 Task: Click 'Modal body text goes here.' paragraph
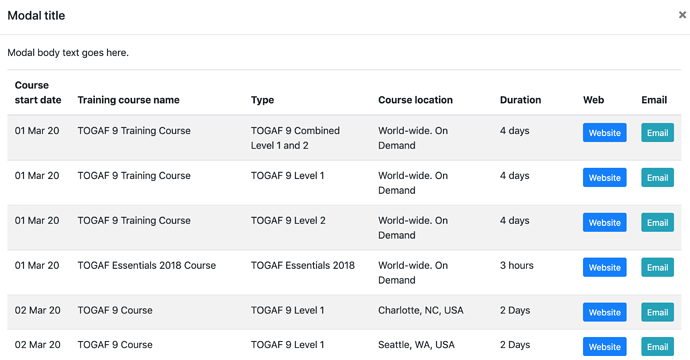pos(68,53)
